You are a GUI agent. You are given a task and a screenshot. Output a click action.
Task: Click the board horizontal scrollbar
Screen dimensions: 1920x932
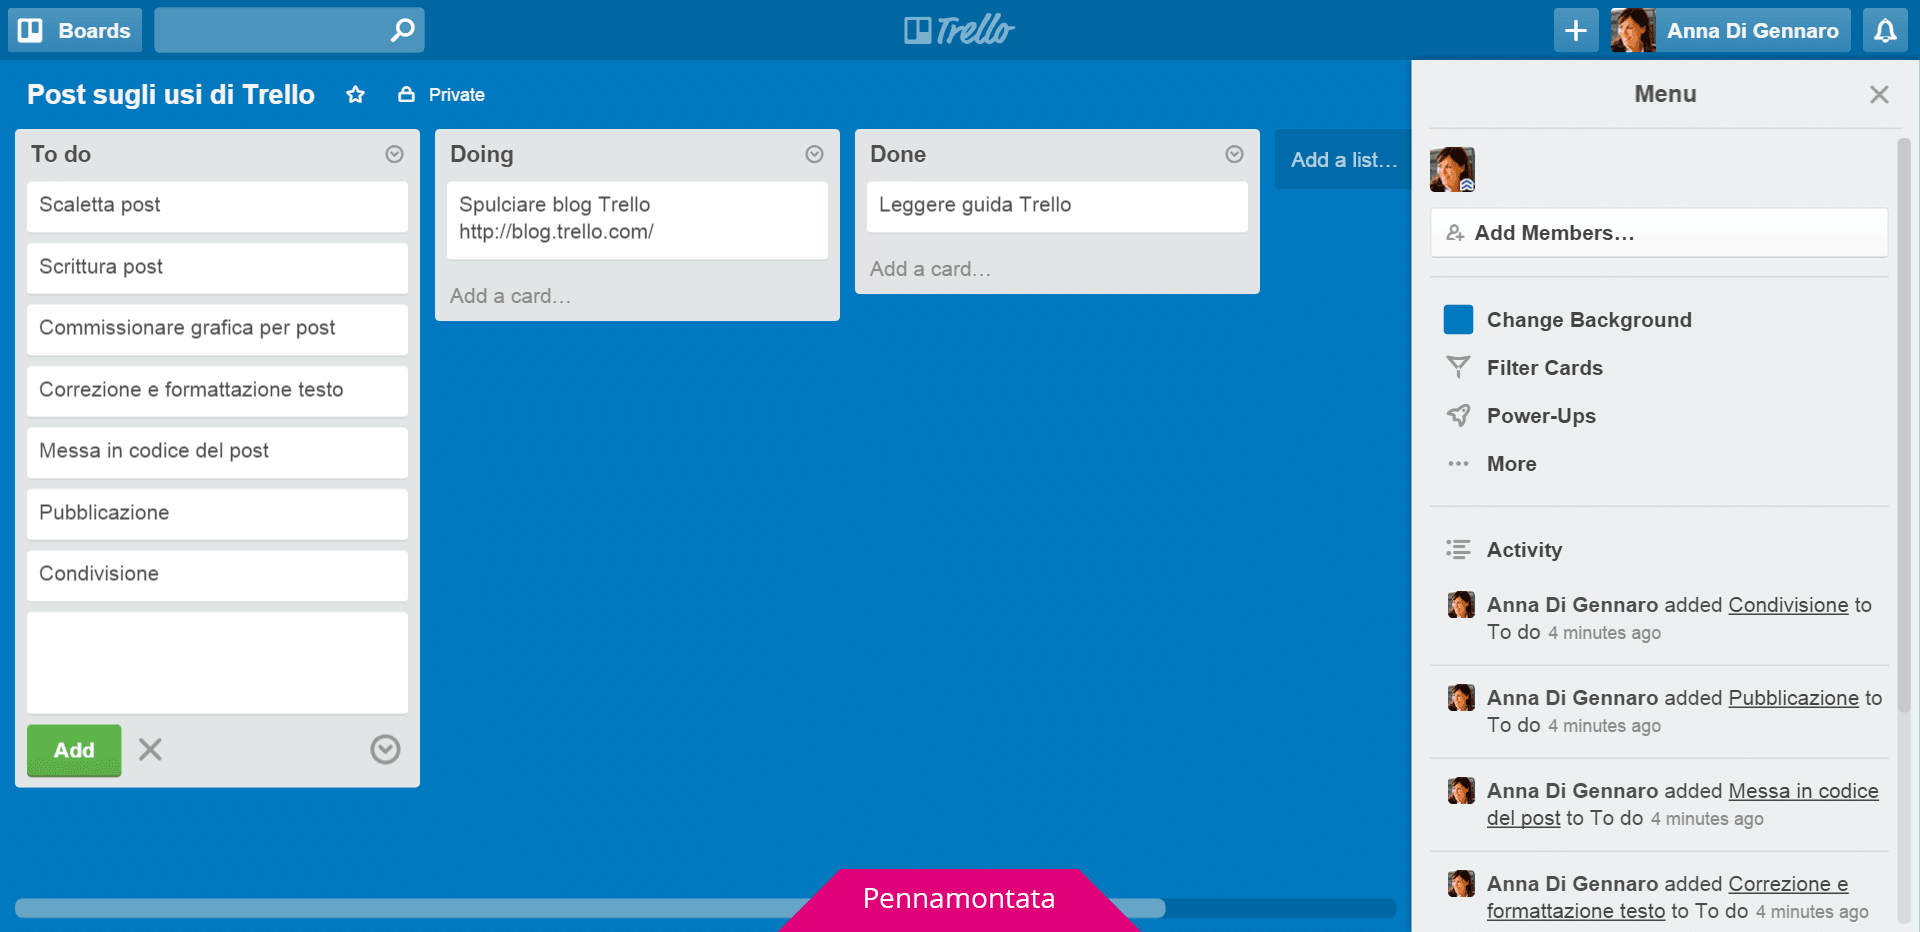[x=590, y=908]
